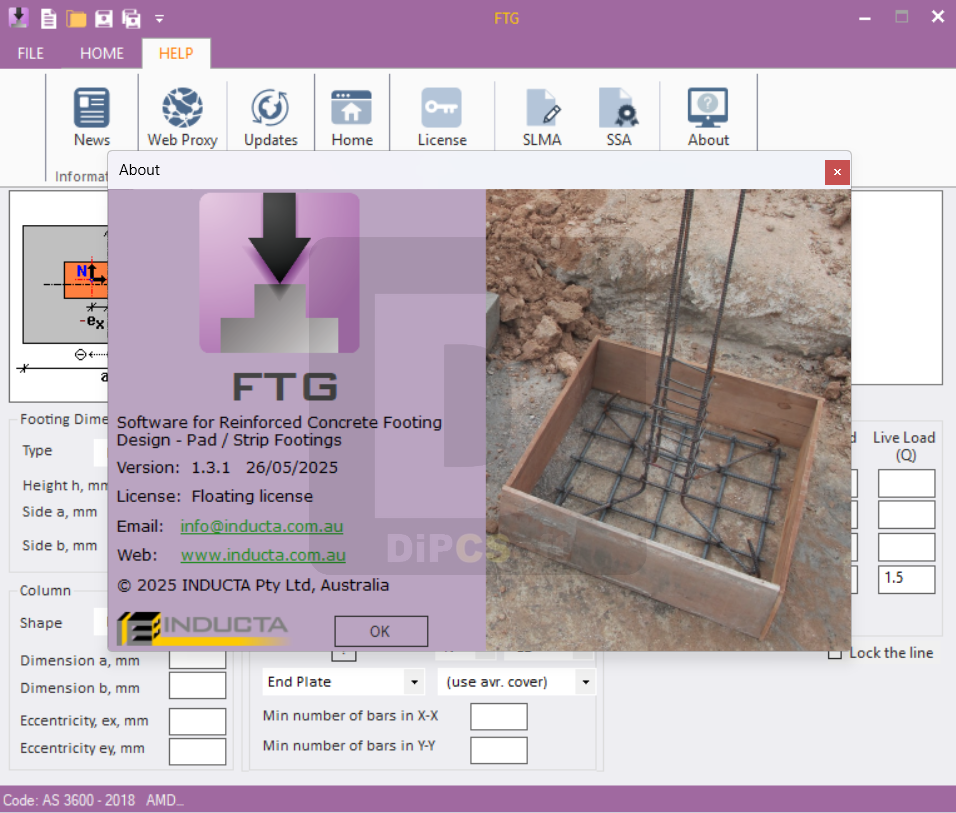
Task: Open the License key icon
Action: coord(441,117)
